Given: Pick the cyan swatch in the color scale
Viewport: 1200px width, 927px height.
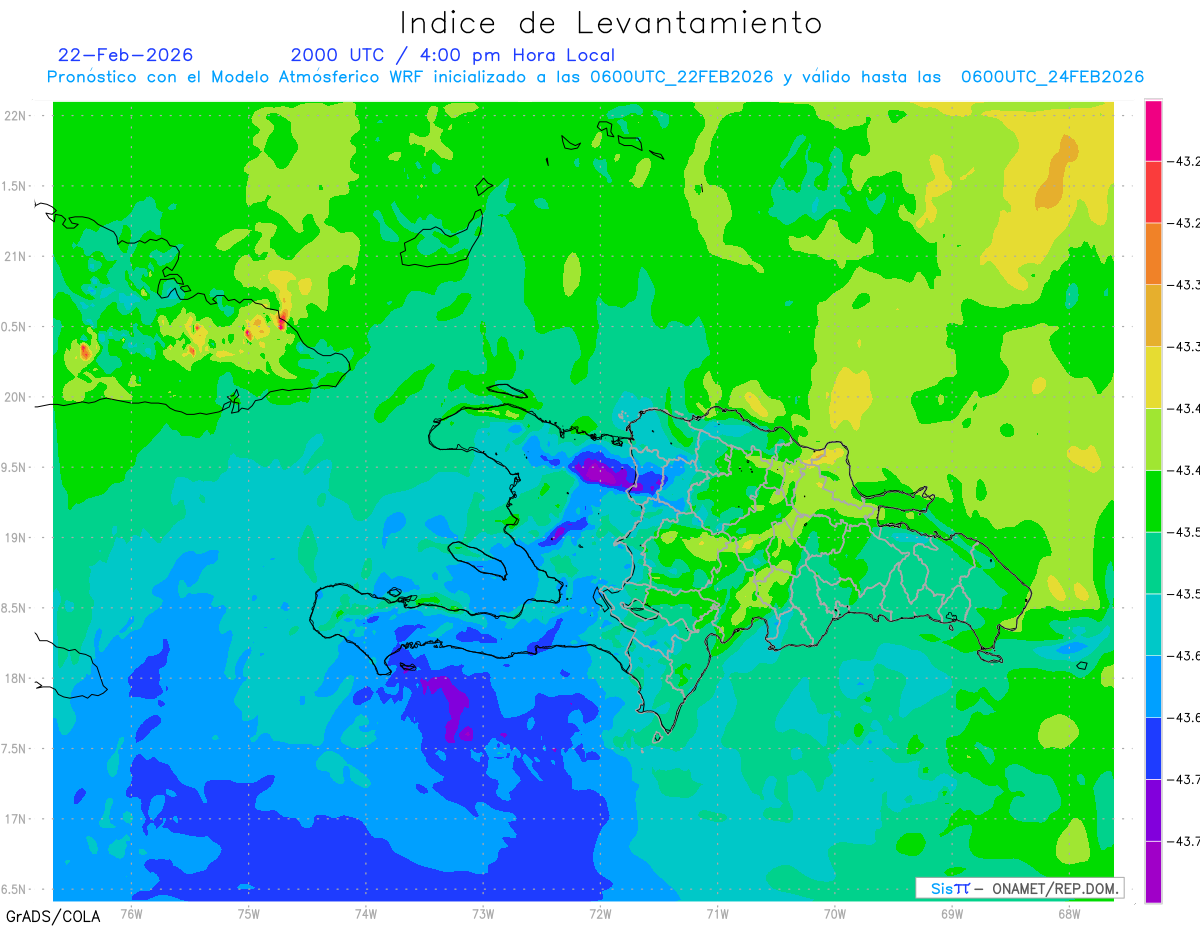Looking at the screenshot, I should [1153, 624].
